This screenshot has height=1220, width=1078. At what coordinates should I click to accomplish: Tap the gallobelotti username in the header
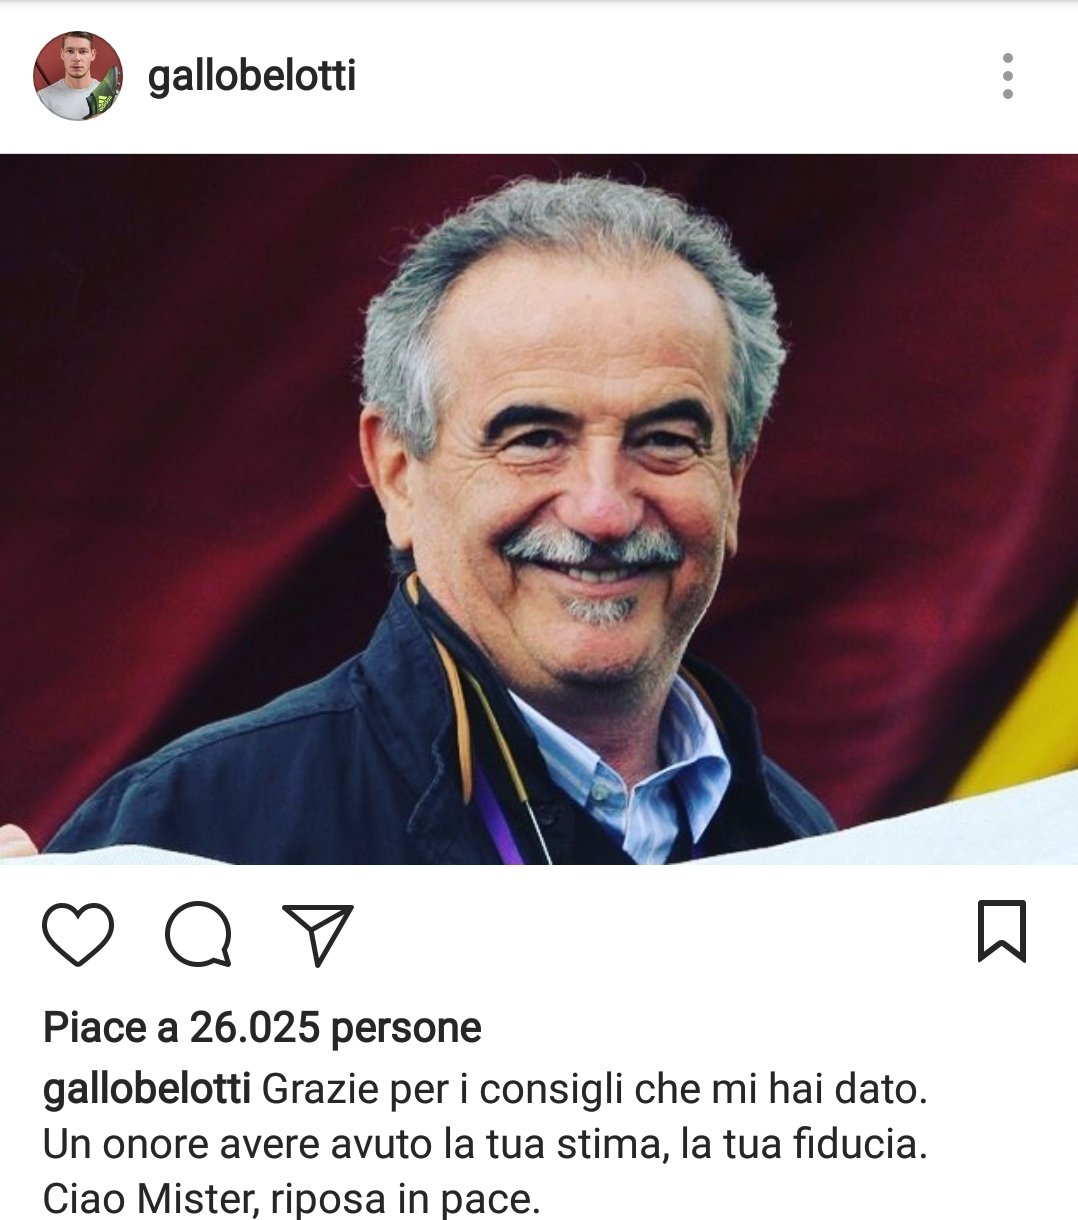(x=251, y=76)
